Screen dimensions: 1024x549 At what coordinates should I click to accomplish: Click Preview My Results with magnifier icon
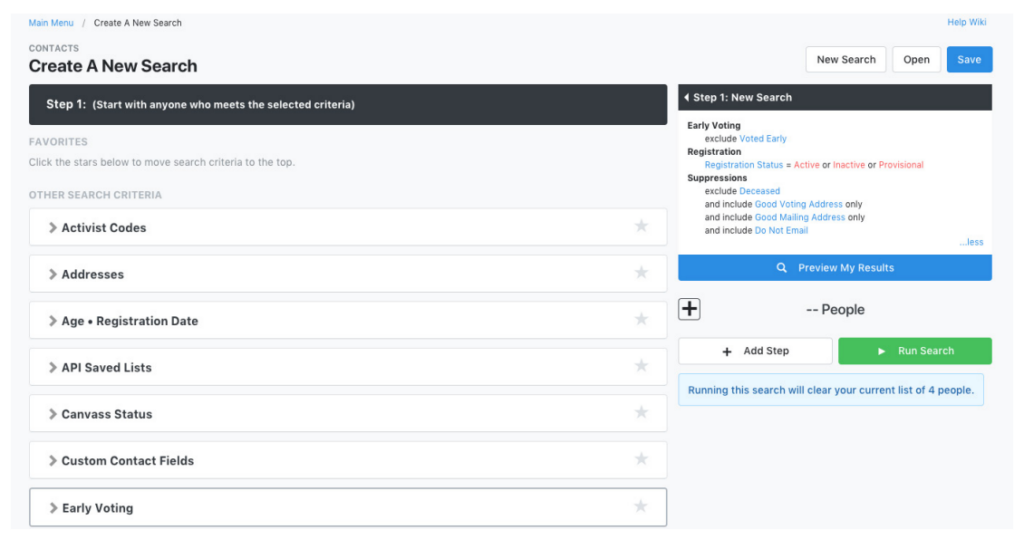[x=835, y=268]
